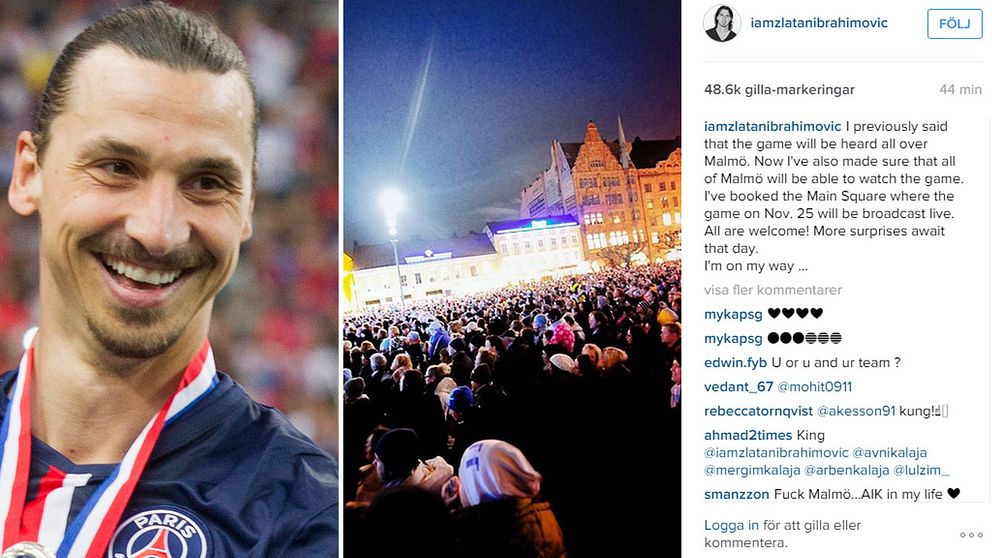The height and width of the screenshot is (558, 992).
Task: Click the Zlatan profile avatar picture
Action: tap(722, 23)
